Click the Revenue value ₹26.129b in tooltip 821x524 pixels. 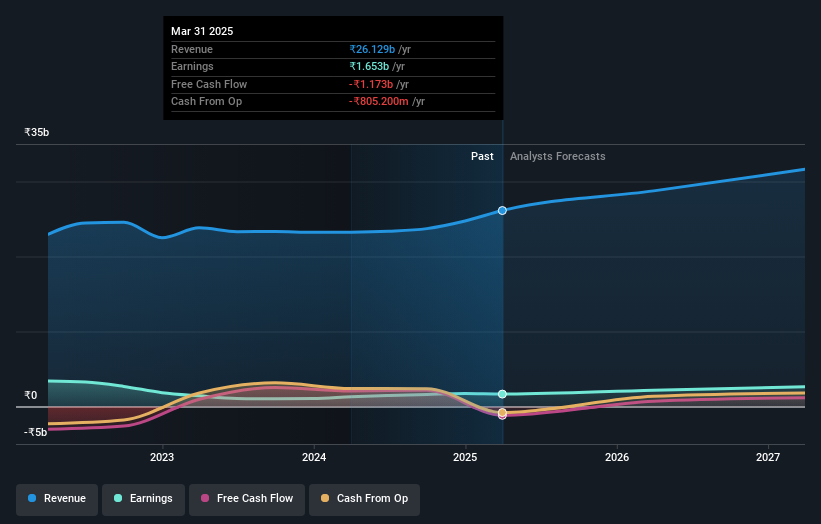[x=372, y=49]
